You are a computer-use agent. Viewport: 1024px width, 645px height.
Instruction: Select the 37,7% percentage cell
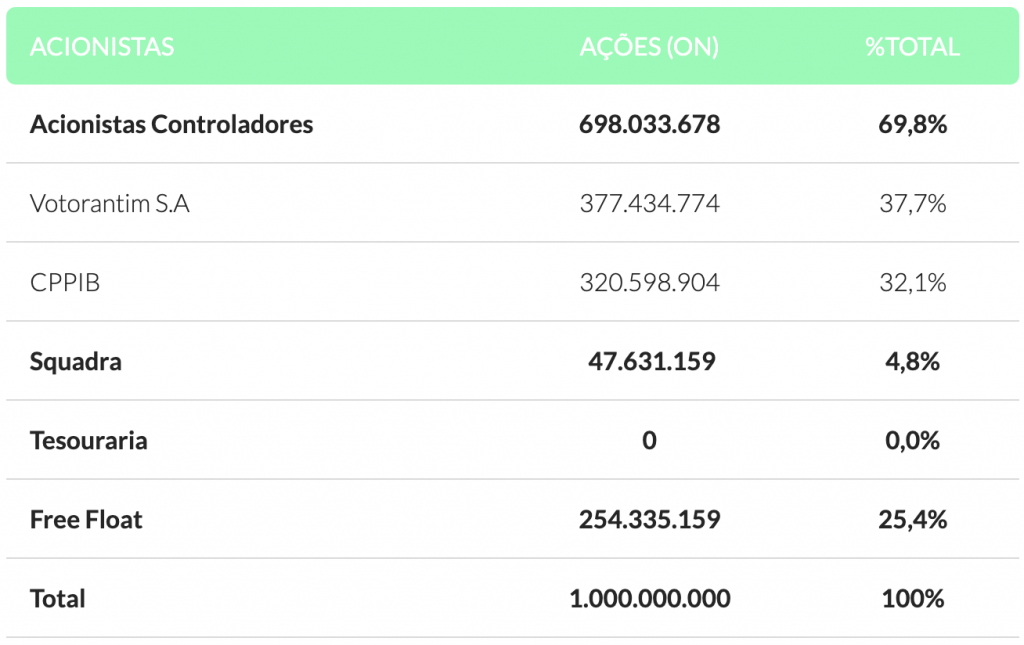(x=912, y=204)
